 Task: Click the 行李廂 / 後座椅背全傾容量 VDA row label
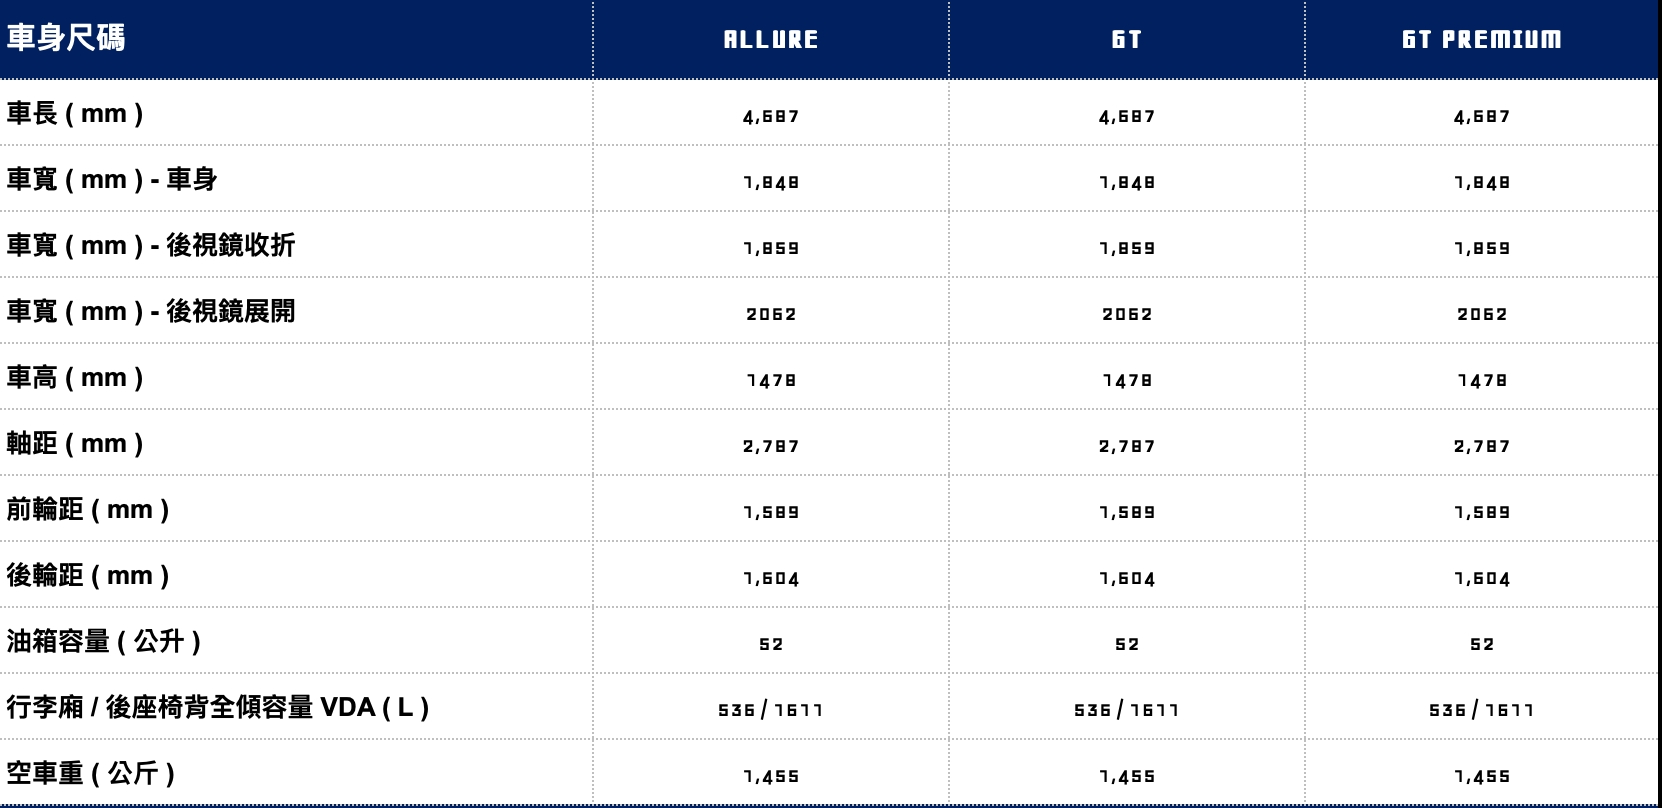click(x=218, y=707)
